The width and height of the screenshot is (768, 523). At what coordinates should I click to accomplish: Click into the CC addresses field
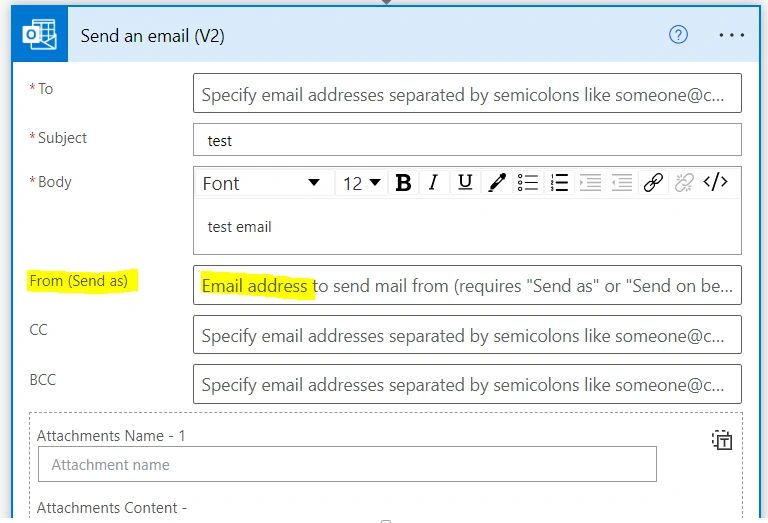tap(467, 334)
